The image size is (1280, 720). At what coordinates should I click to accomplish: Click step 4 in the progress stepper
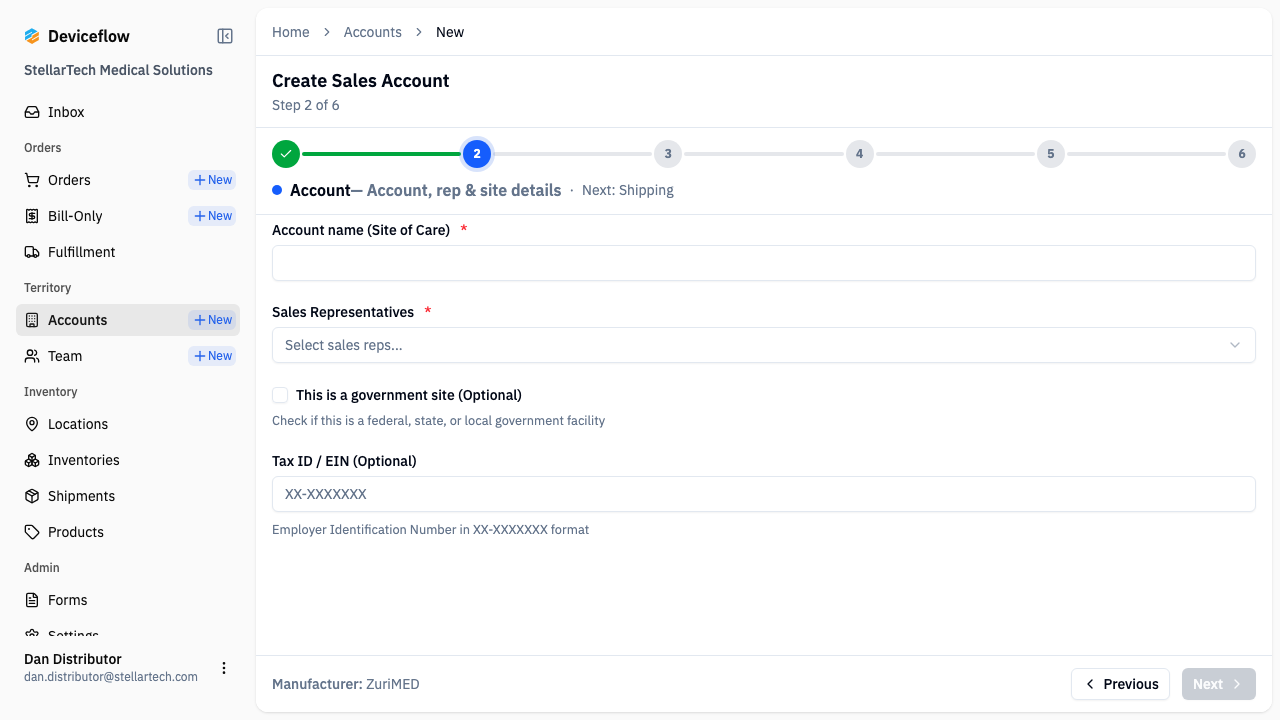point(859,154)
